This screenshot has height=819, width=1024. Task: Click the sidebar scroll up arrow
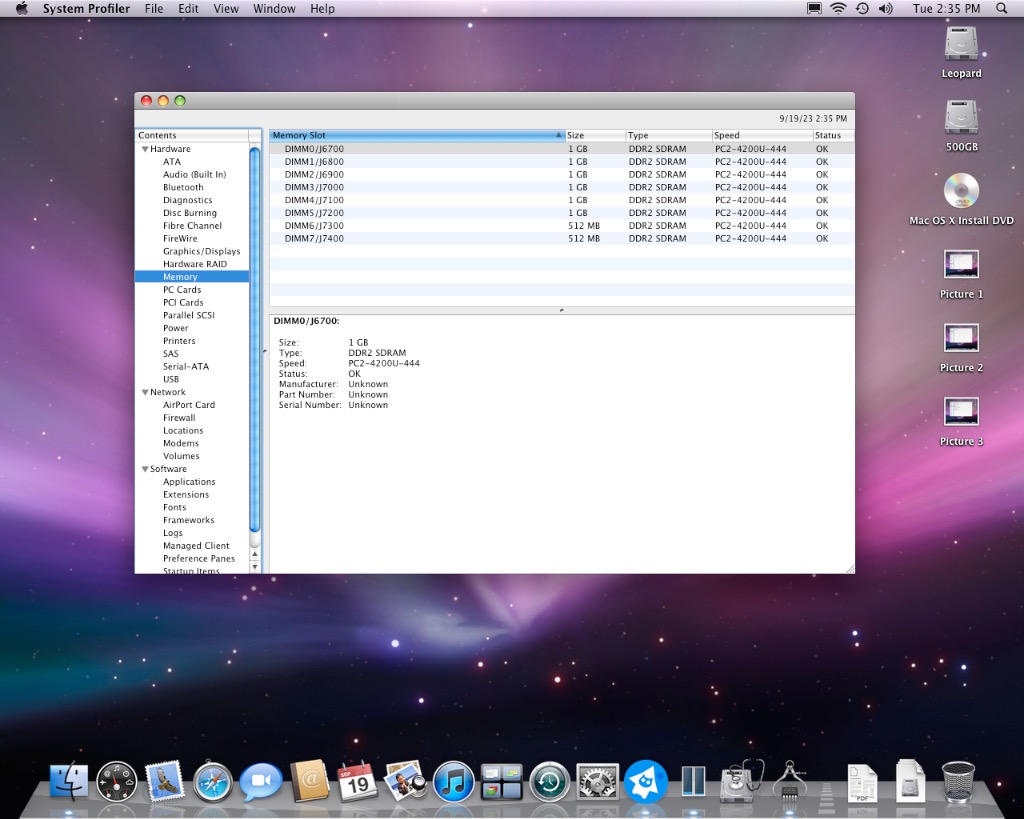255,554
